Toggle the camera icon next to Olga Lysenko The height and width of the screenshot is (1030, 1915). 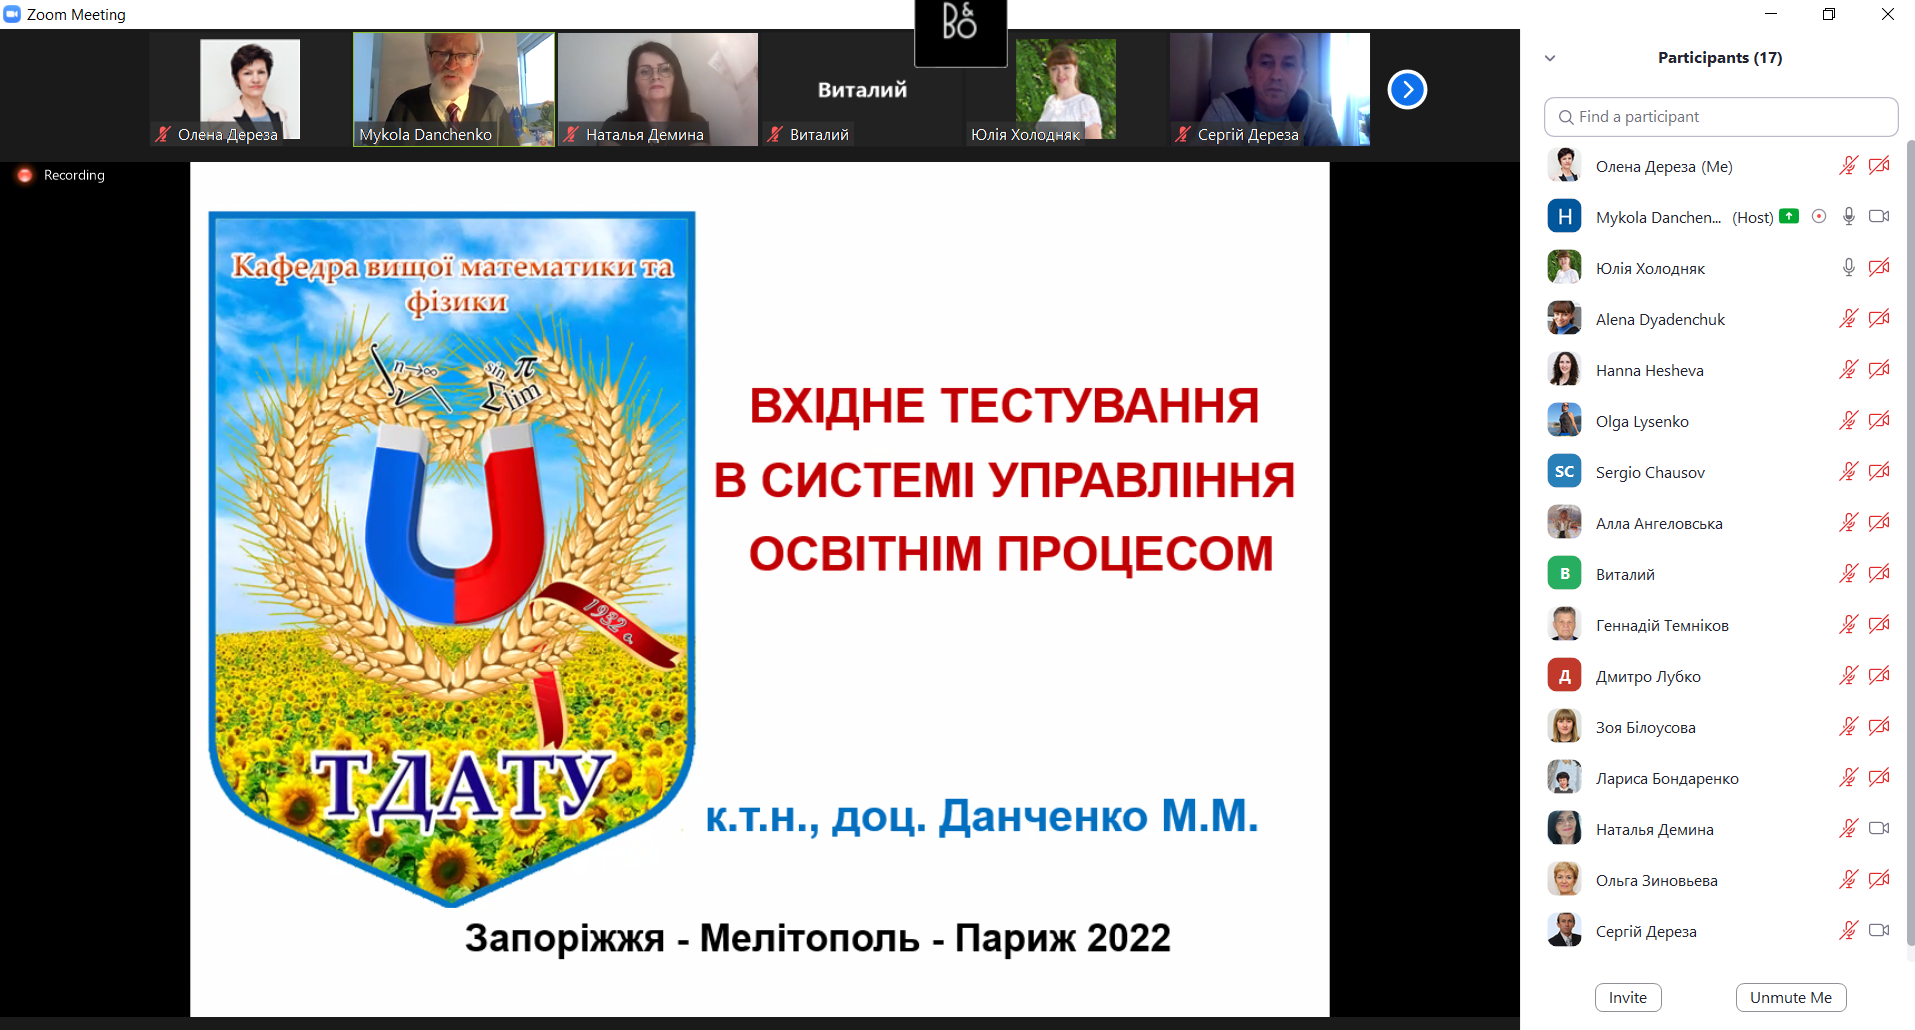click(1879, 421)
